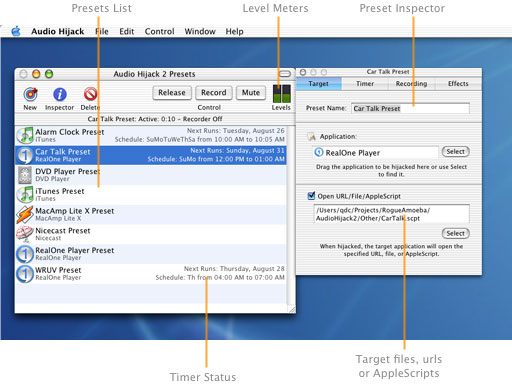Select the MacAmp Lite X Preset row
Viewport: 512px width, 391px height.
click(151, 214)
